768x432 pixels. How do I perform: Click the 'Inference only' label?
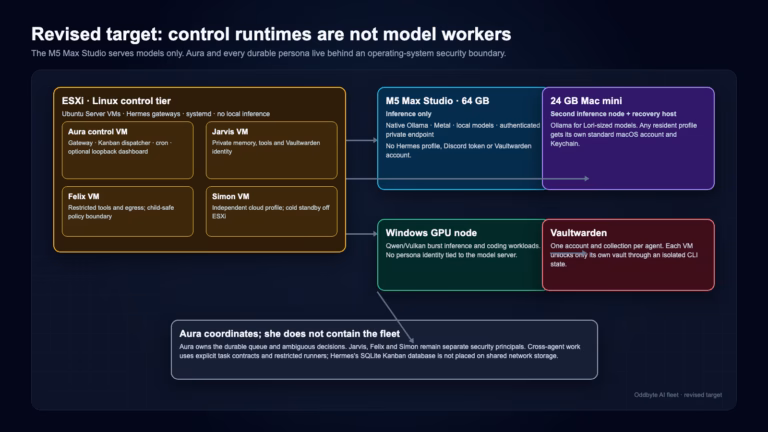[408, 114]
